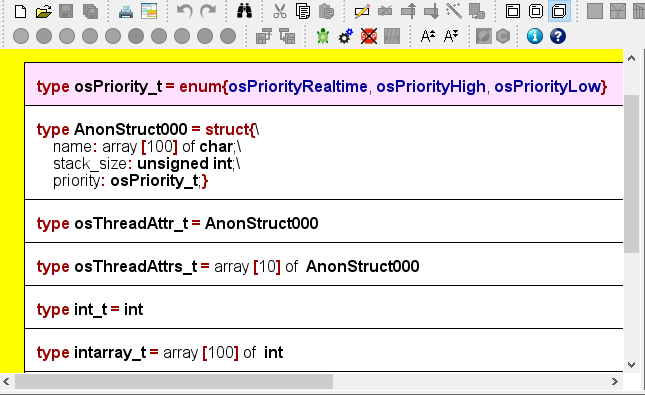Click the 'name: array [100] of char' line

(147, 147)
